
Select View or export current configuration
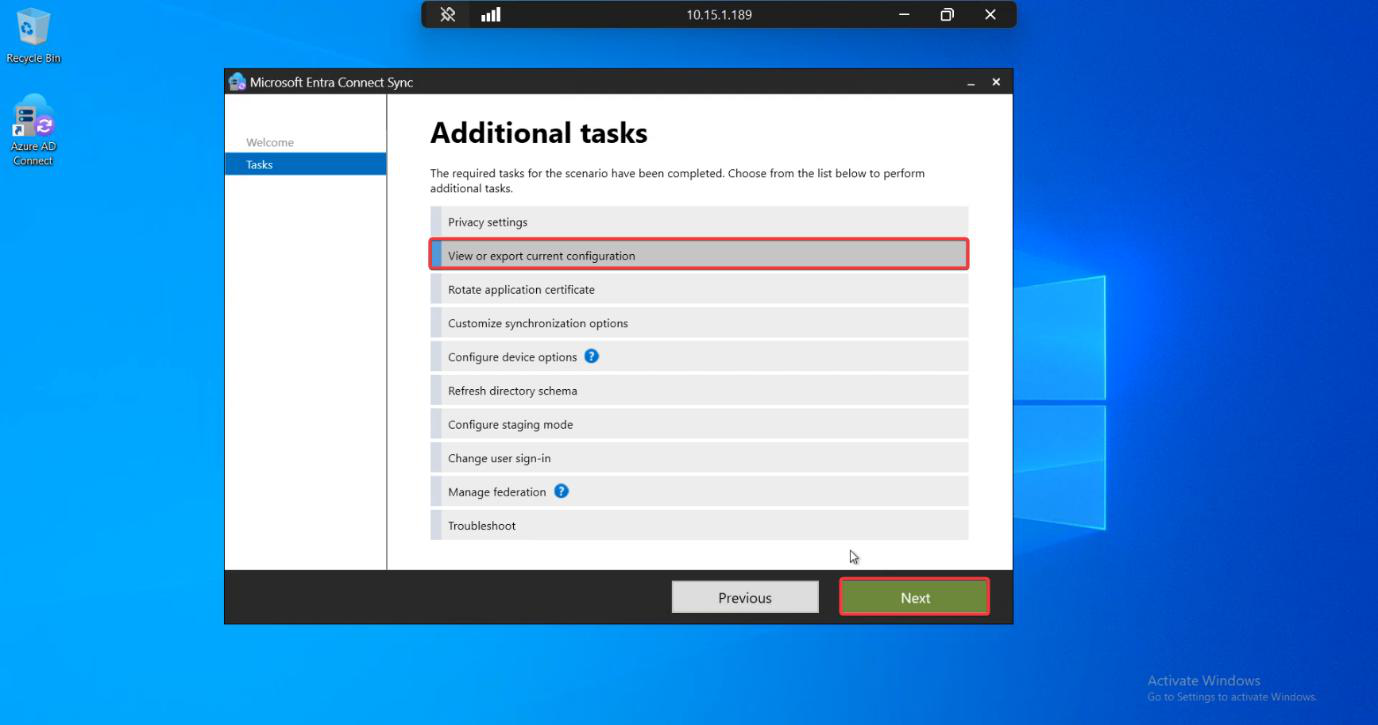pos(699,255)
